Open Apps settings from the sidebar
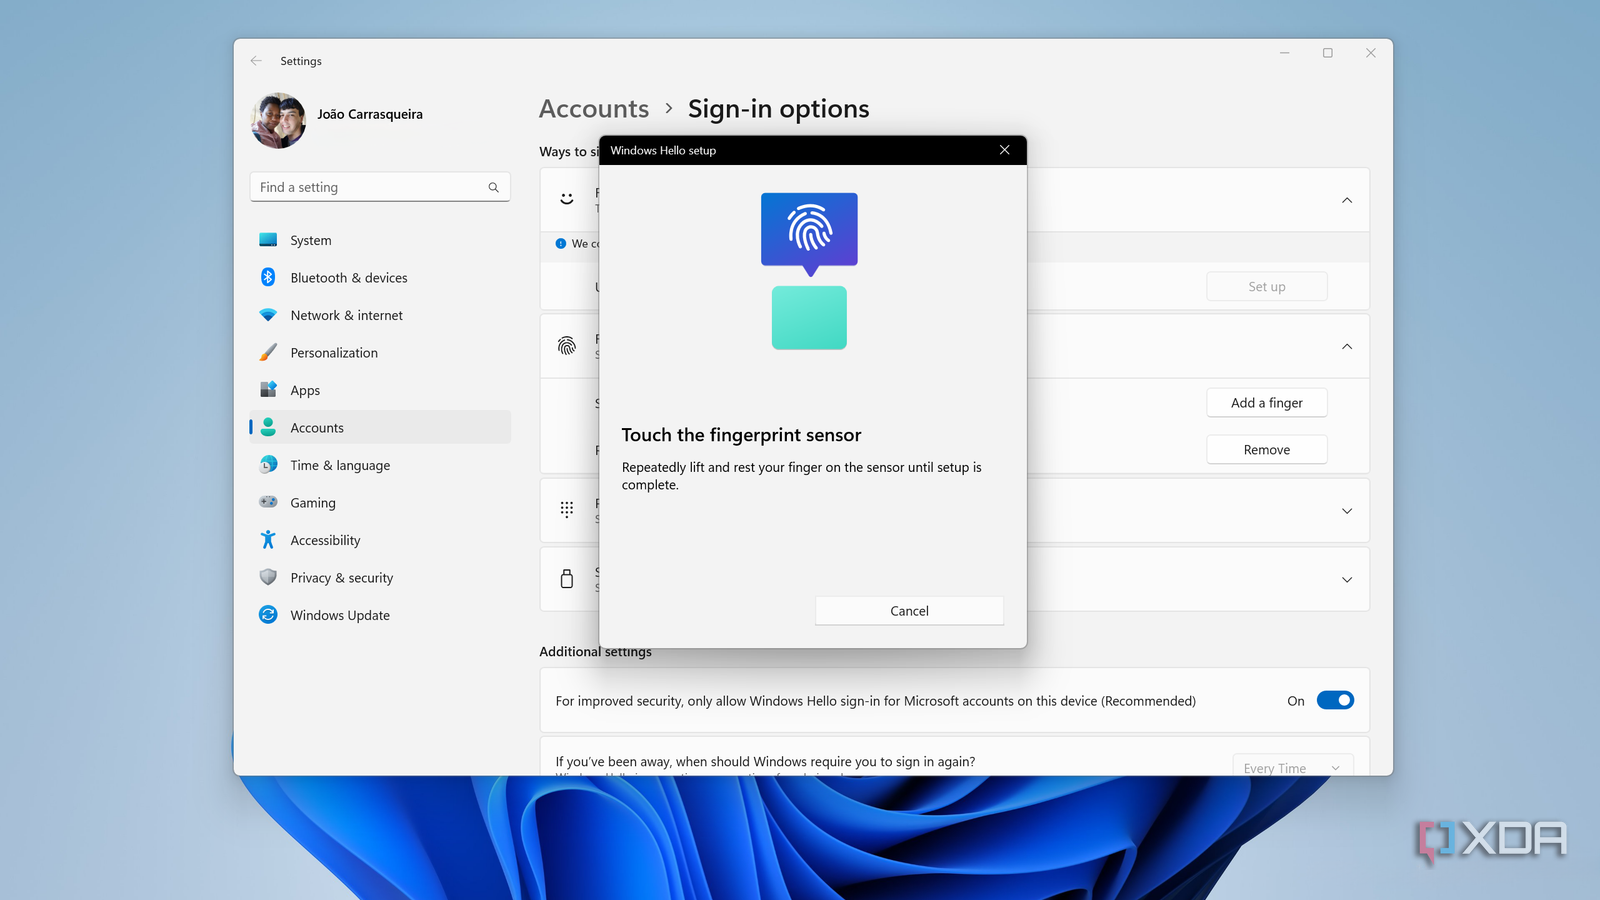 pyautogui.click(x=305, y=390)
